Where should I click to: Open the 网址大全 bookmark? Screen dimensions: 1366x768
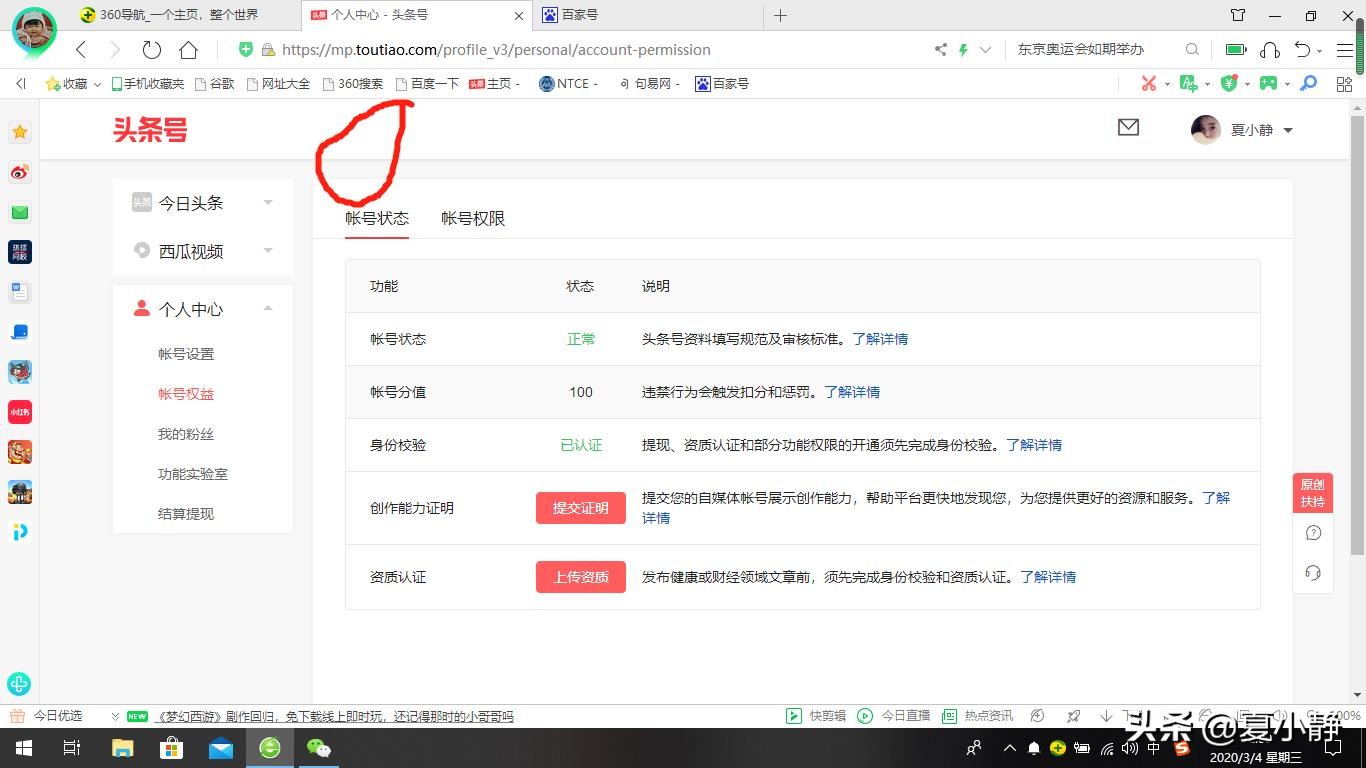278,84
